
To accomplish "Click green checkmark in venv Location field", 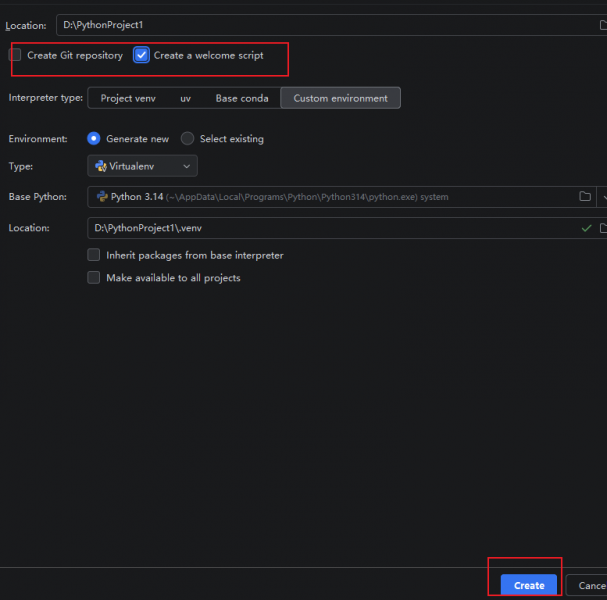I will point(586,228).
